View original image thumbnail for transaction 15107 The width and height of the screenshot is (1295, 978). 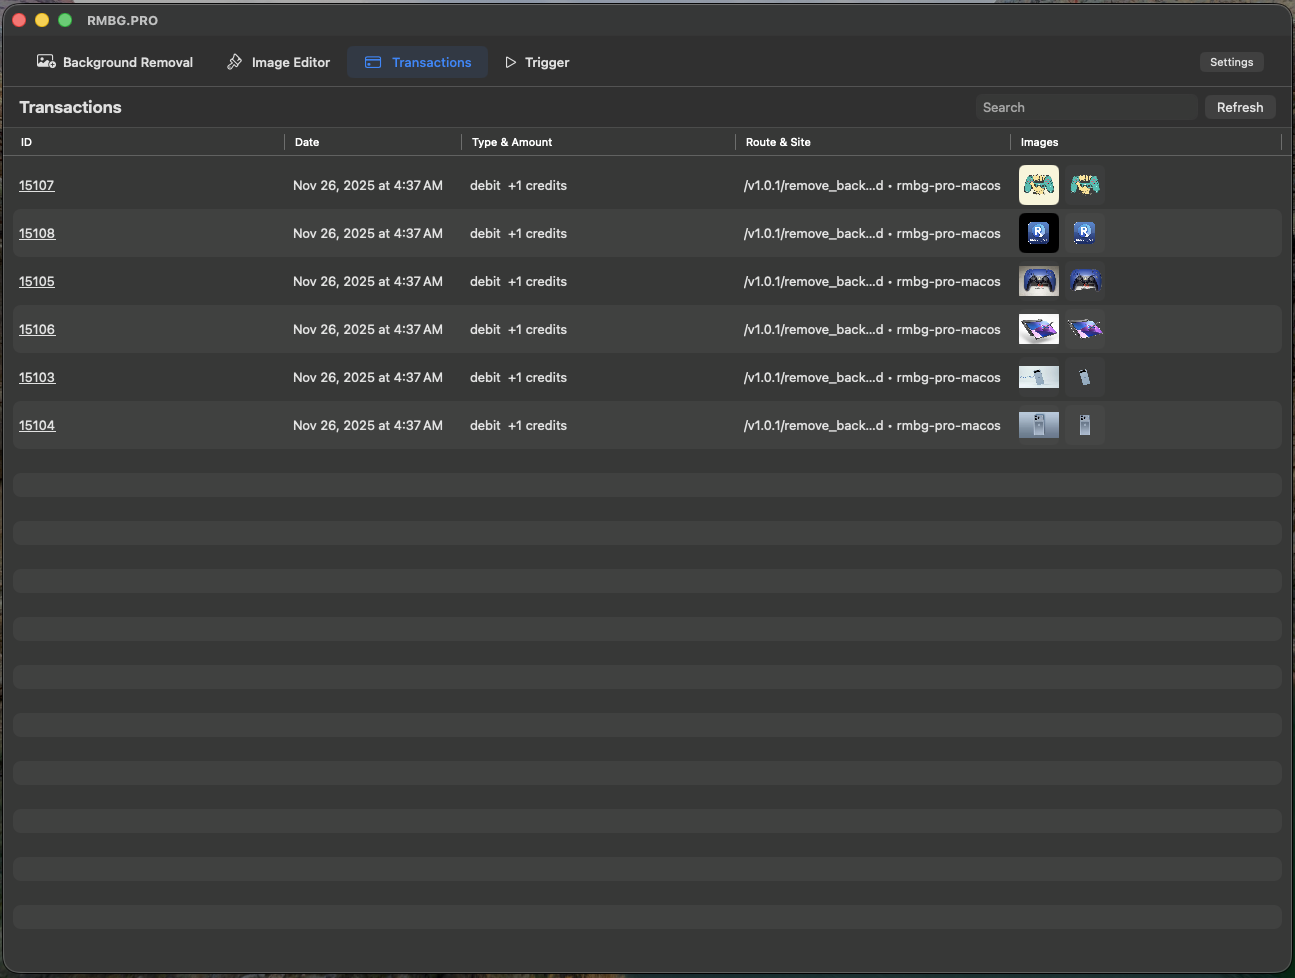1038,185
